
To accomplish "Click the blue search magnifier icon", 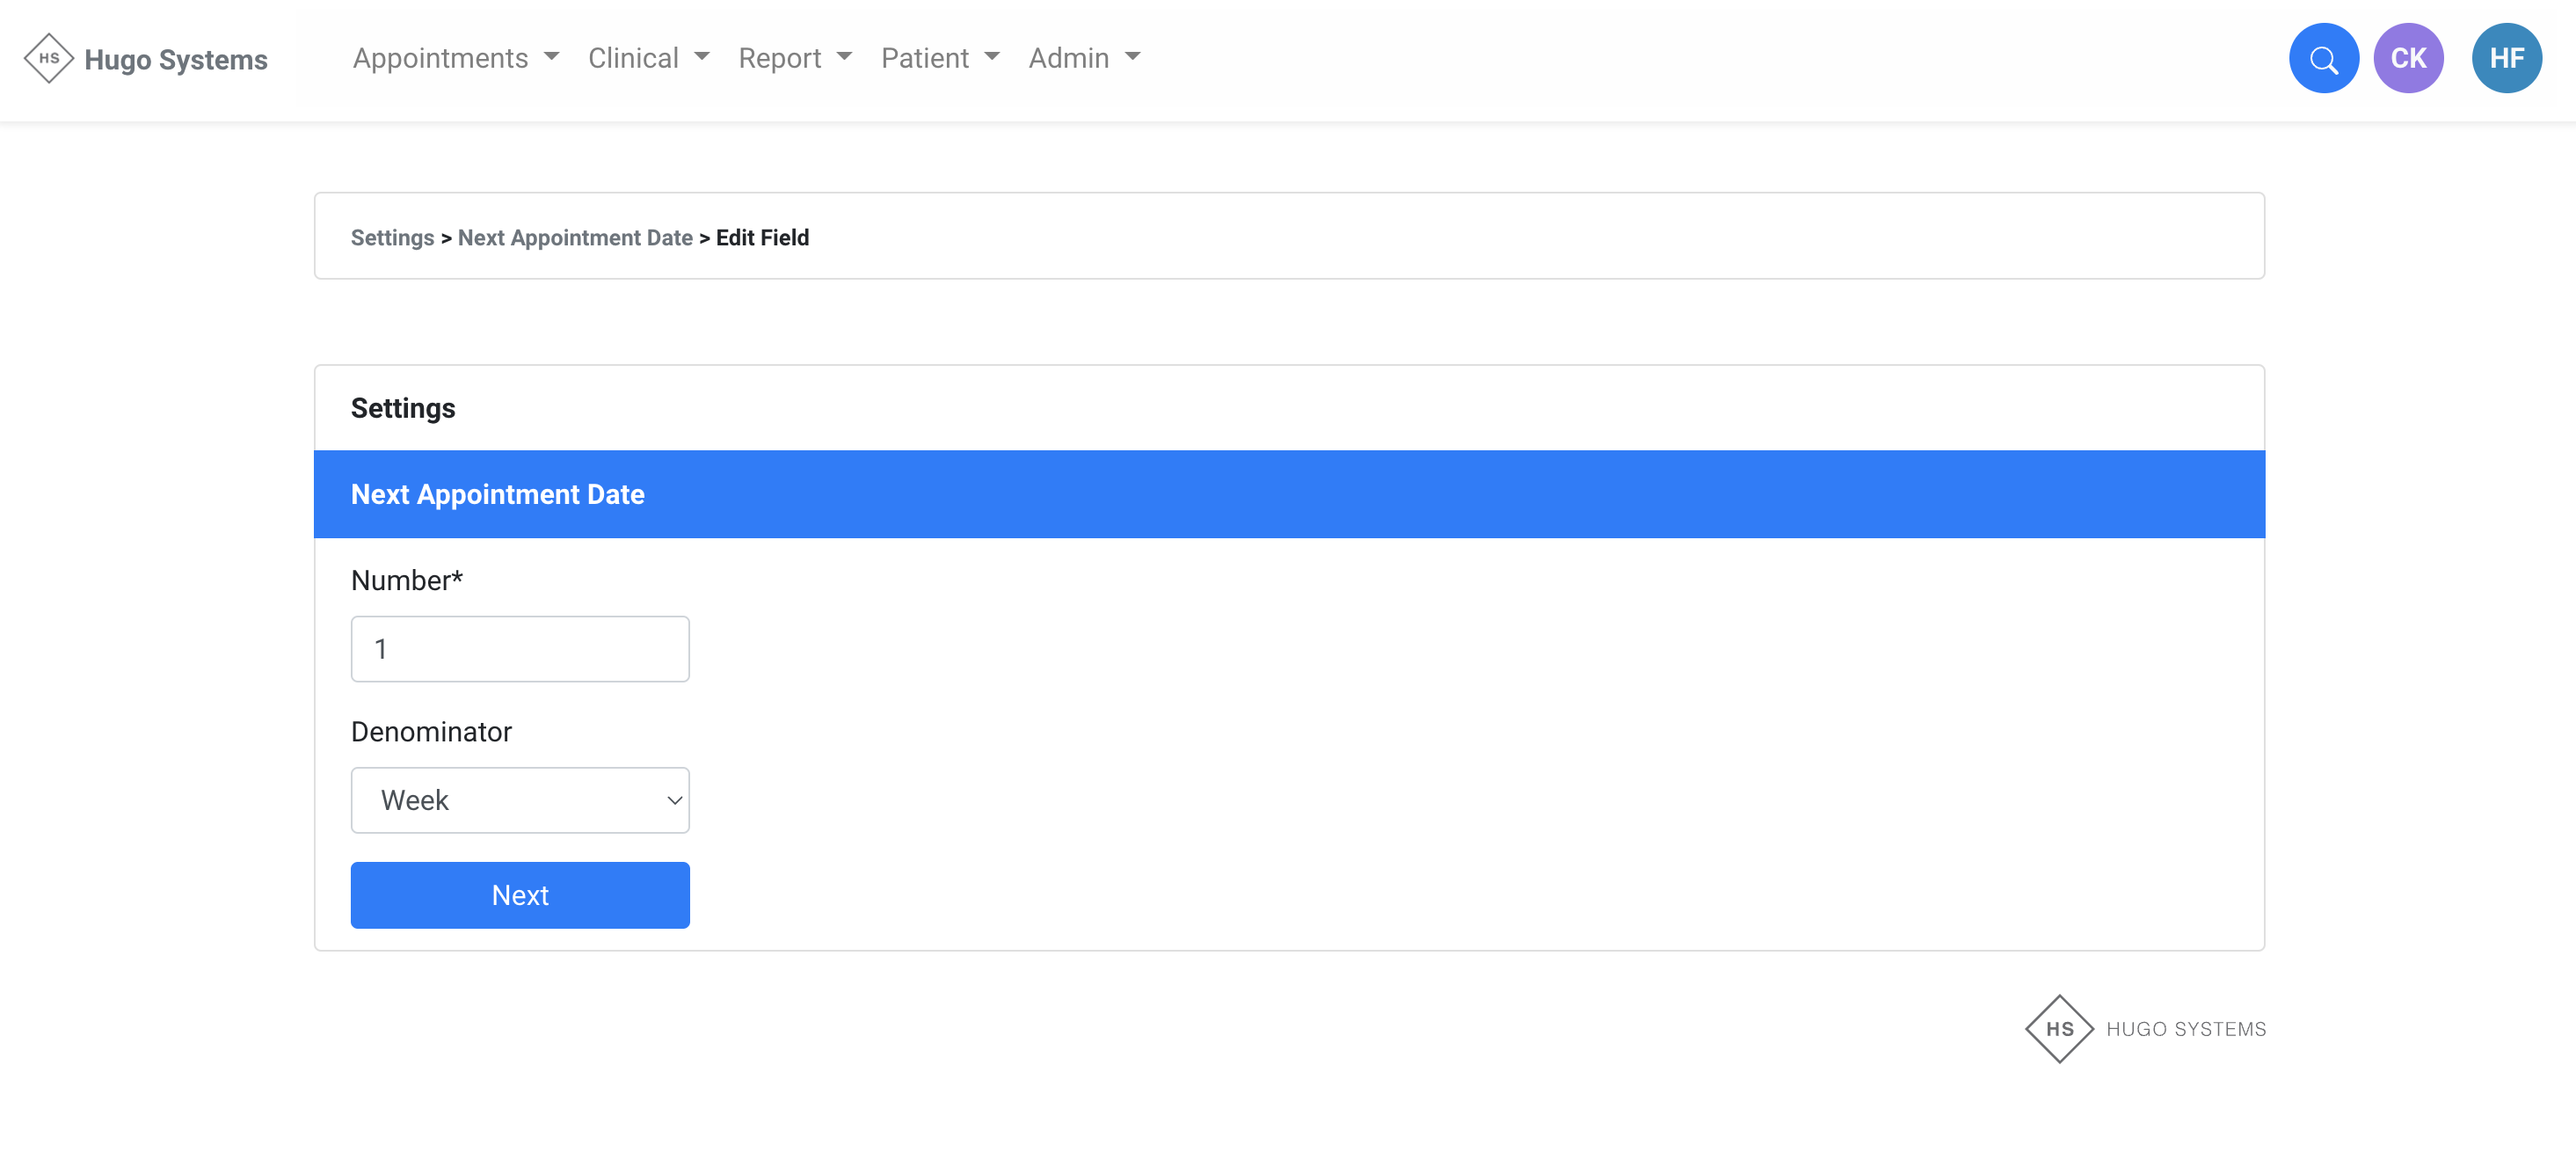I will 2323,59.
